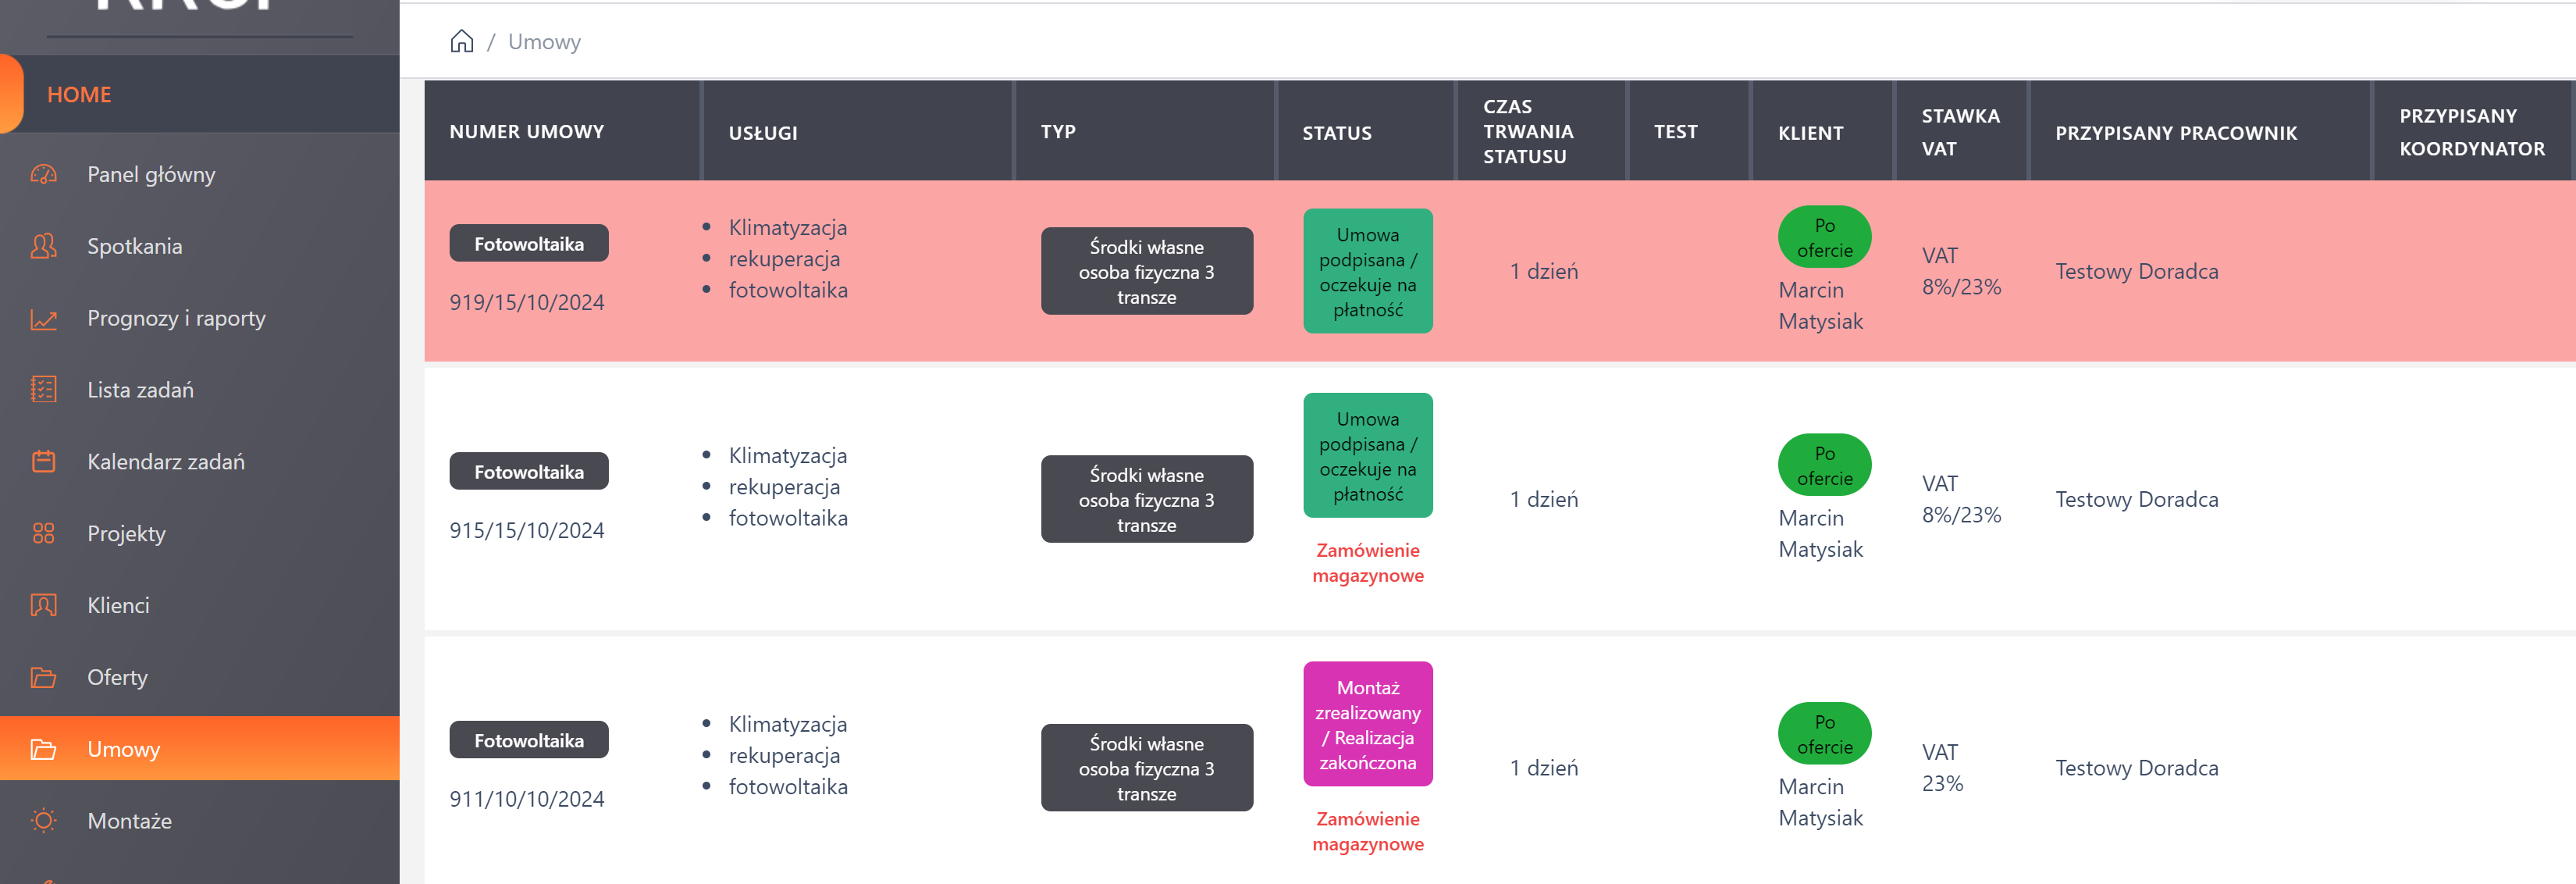
Task: Open Prognozy i raporty chart icon
Action: (x=44, y=319)
